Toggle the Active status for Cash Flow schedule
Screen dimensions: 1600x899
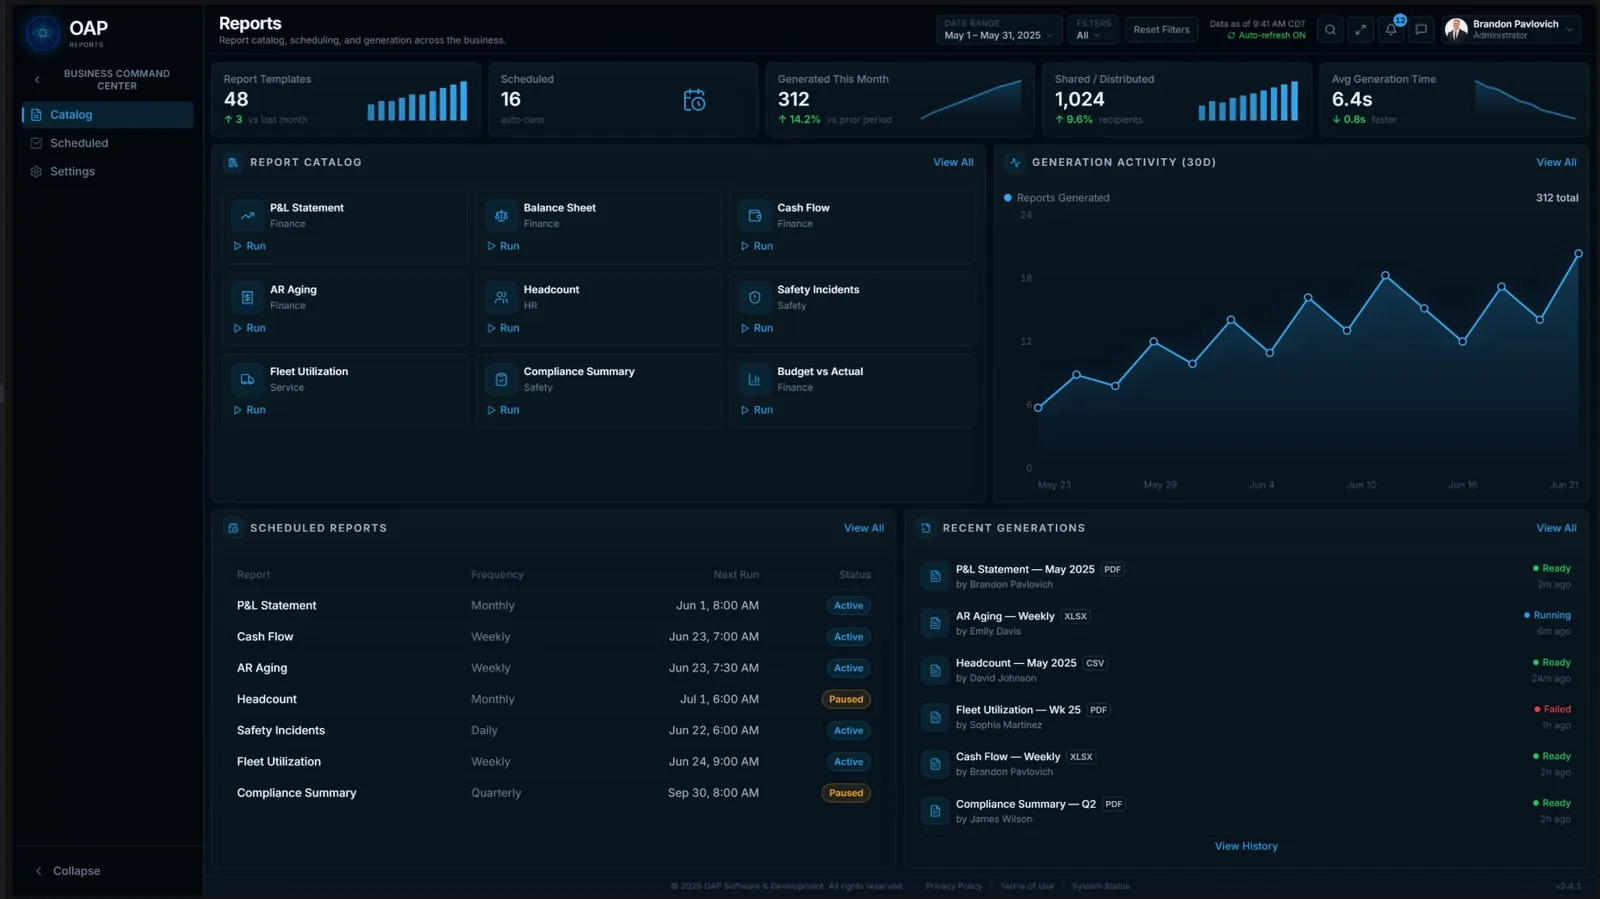pyautogui.click(x=848, y=637)
